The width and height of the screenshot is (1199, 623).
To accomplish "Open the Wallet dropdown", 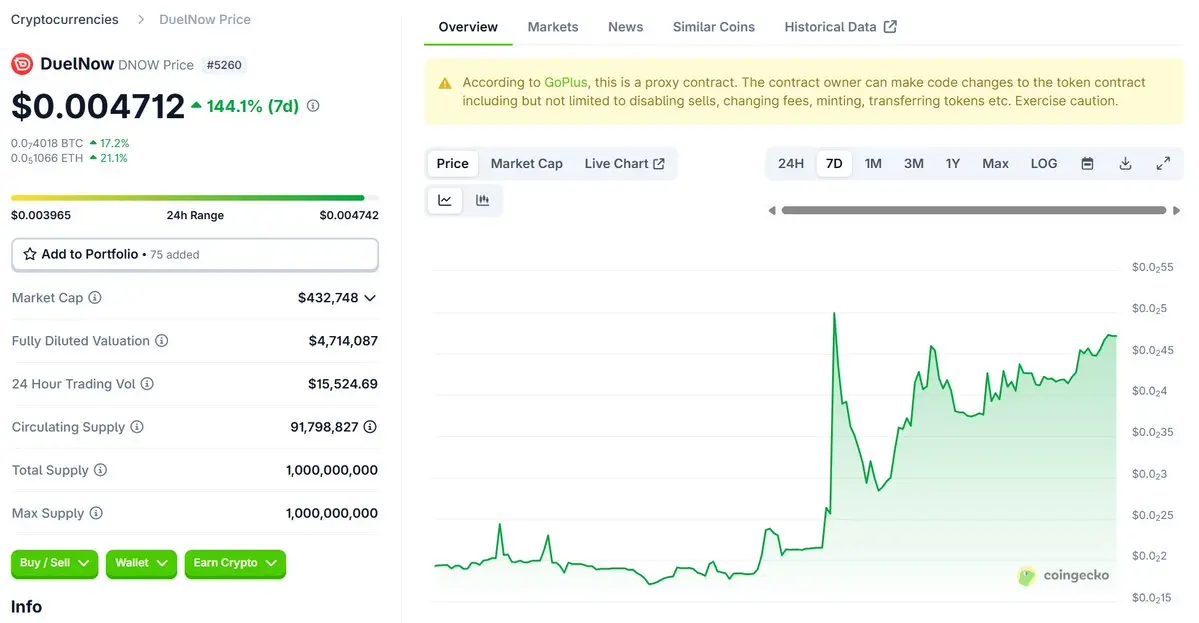I will (x=141, y=563).
